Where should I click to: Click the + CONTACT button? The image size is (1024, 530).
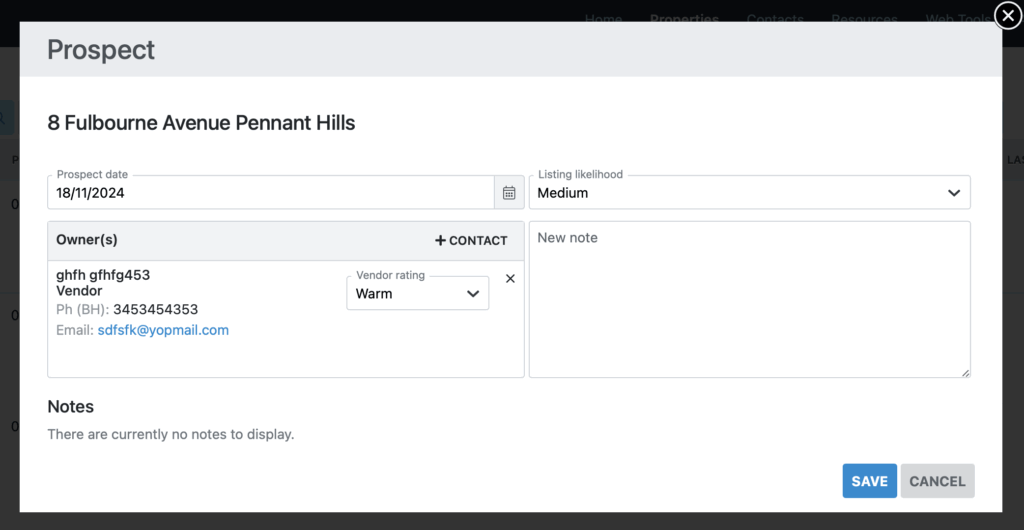point(471,241)
